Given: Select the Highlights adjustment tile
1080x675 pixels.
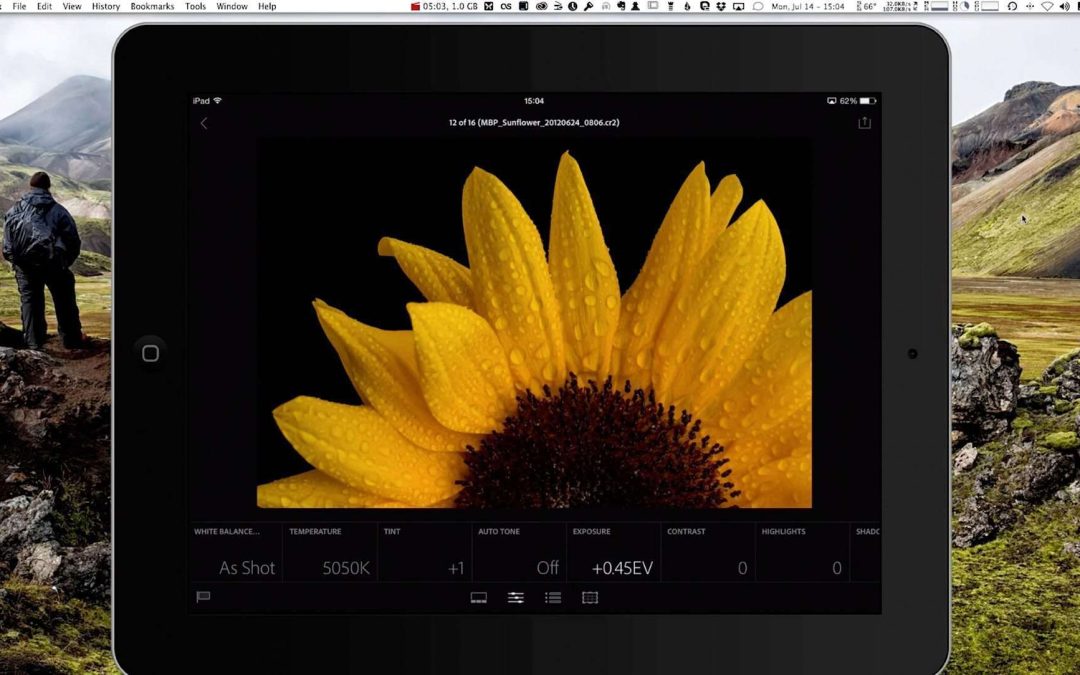Looking at the screenshot, I should (x=802, y=553).
